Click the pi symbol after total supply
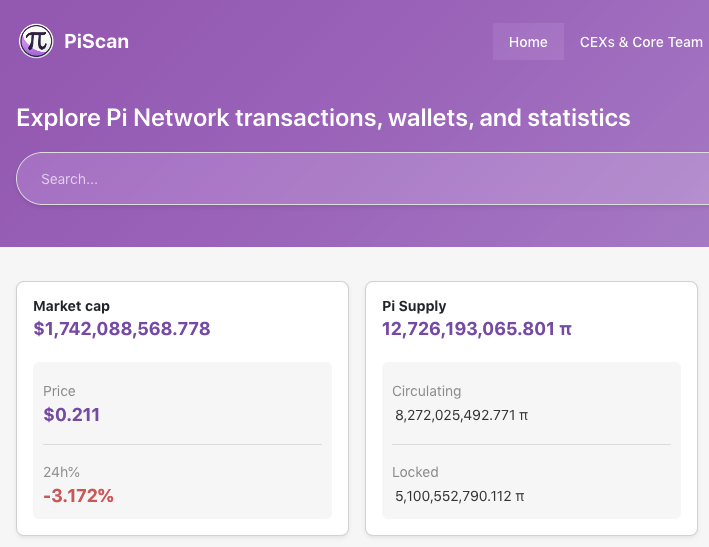The width and height of the screenshot is (709, 547). (565, 329)
